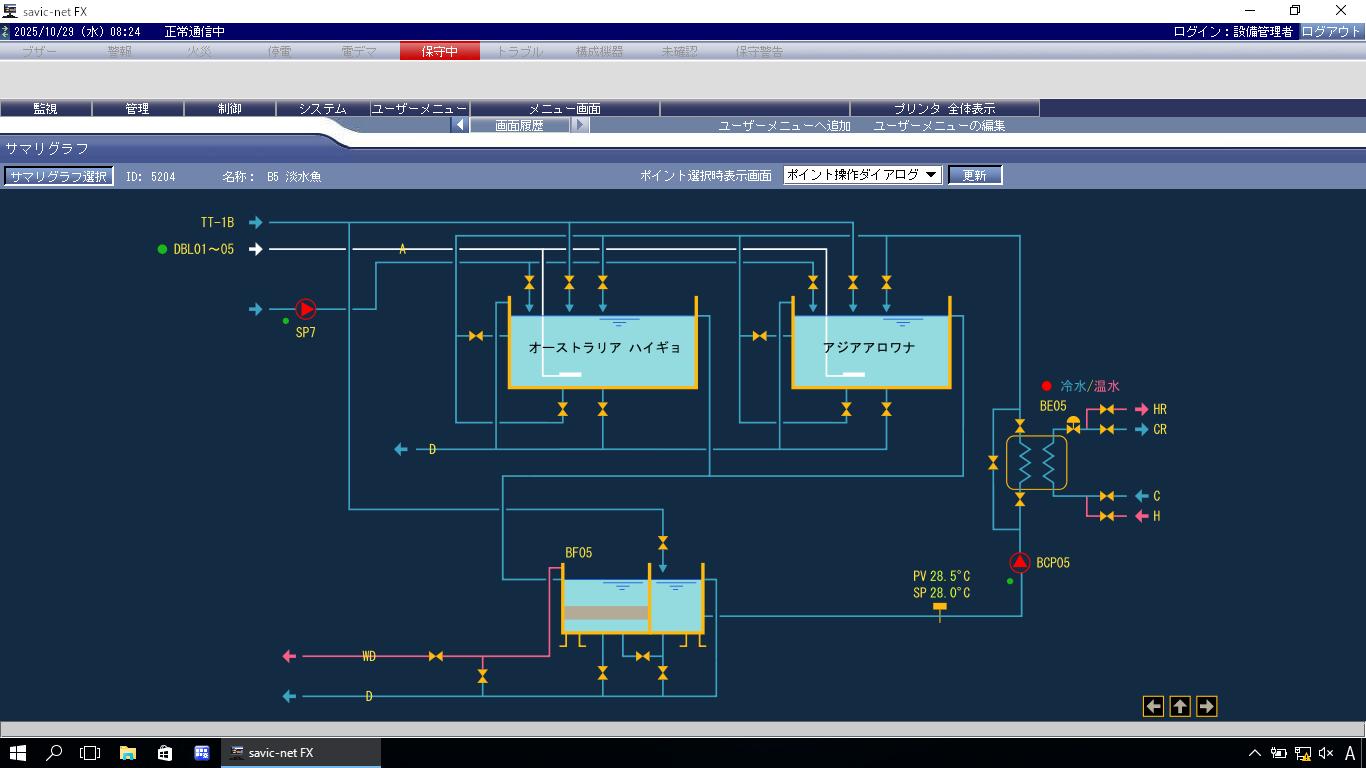Select the BE05 heat exchanger symbol
Screen dimensions: 1366x768
click(1036, 463)
